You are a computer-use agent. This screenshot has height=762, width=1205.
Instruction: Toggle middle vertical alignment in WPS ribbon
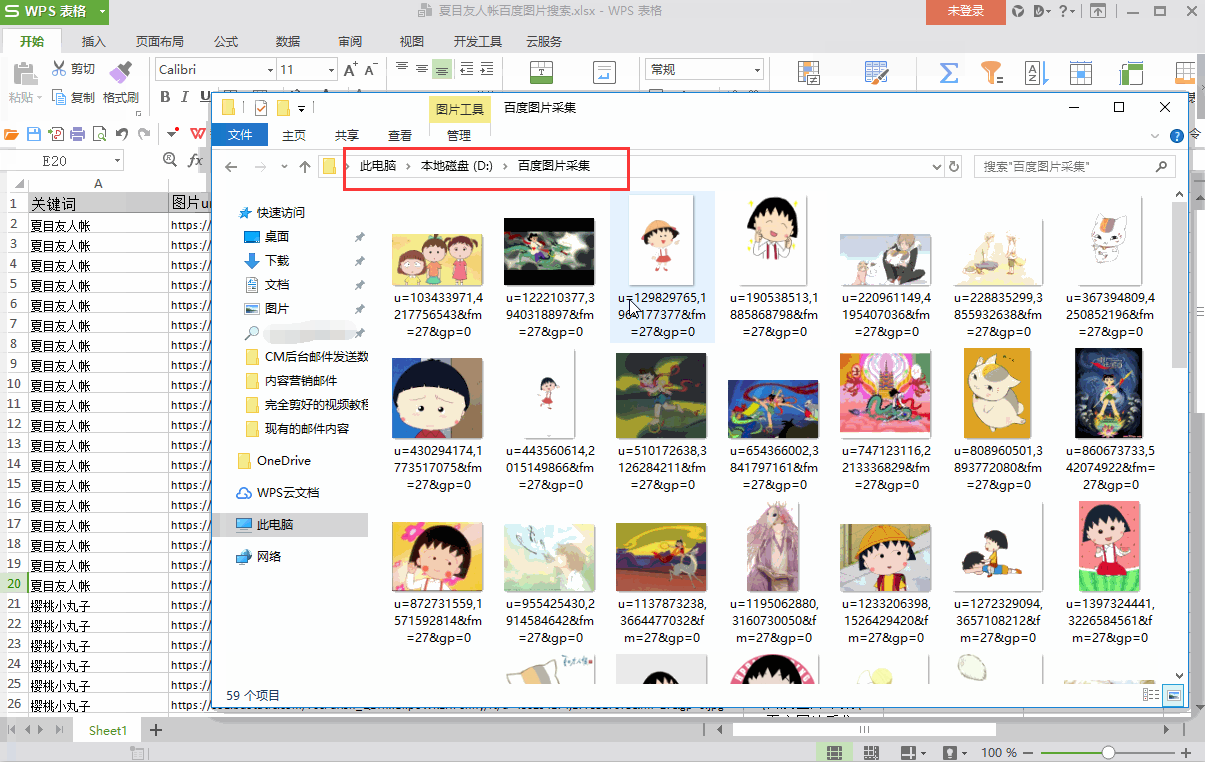421,70
